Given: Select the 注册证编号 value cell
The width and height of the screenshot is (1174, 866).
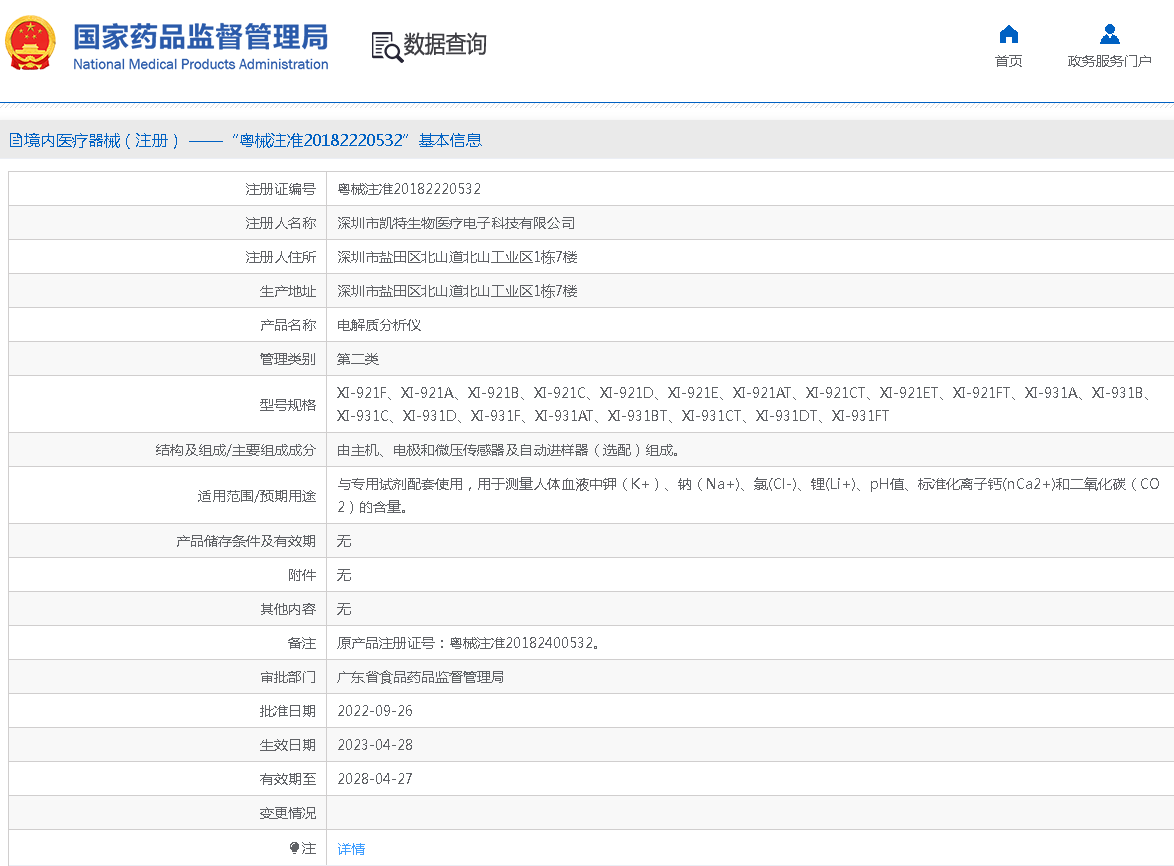Looking at the screenshot, I should pyautogui.click(x=408, y=188).
